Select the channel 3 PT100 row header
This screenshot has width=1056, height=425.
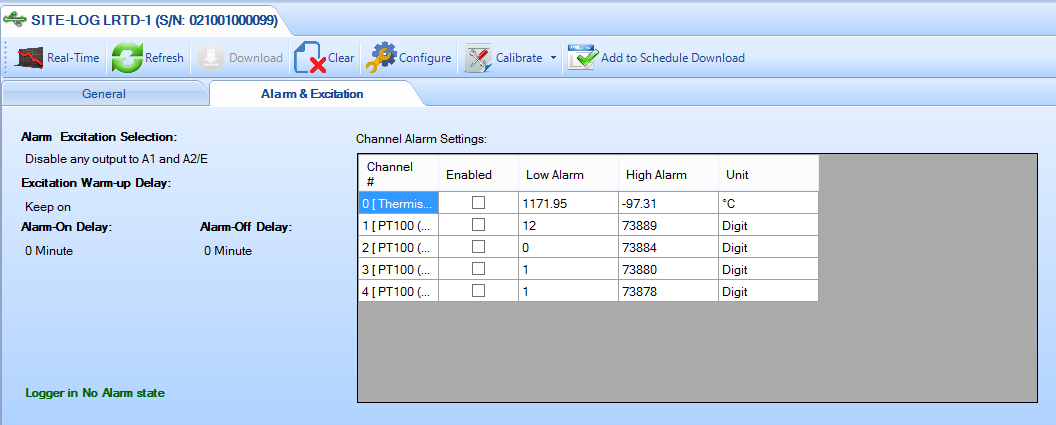point(398,269)
